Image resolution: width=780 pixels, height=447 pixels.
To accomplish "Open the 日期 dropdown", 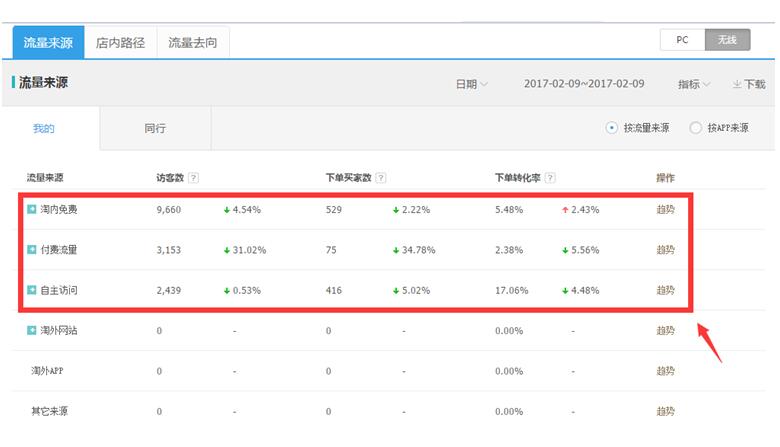I will click(x=472, y=84).
